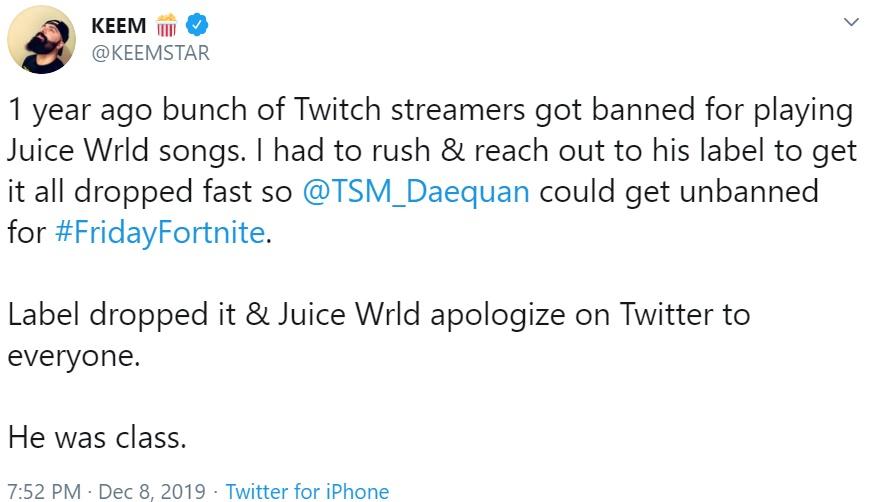Open KEEMSTAR's profile picture
Image resolution: width=869 pixels, height=502 pixels.
click(x=40, y=39)
